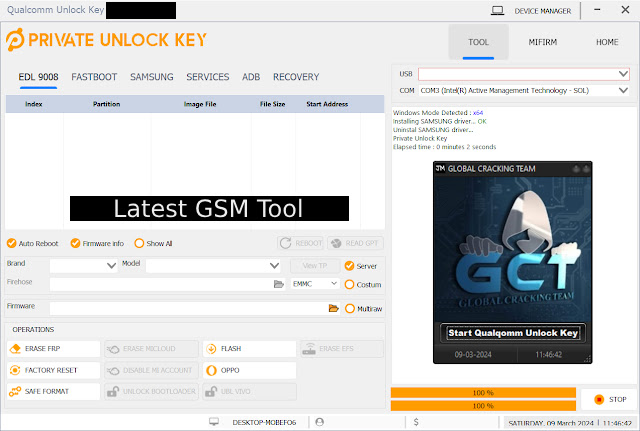This screenshot has width=640, height=431.
Task: Click the Read GPT disk icon
Action: pyautogui.click(x=336, y=243)
